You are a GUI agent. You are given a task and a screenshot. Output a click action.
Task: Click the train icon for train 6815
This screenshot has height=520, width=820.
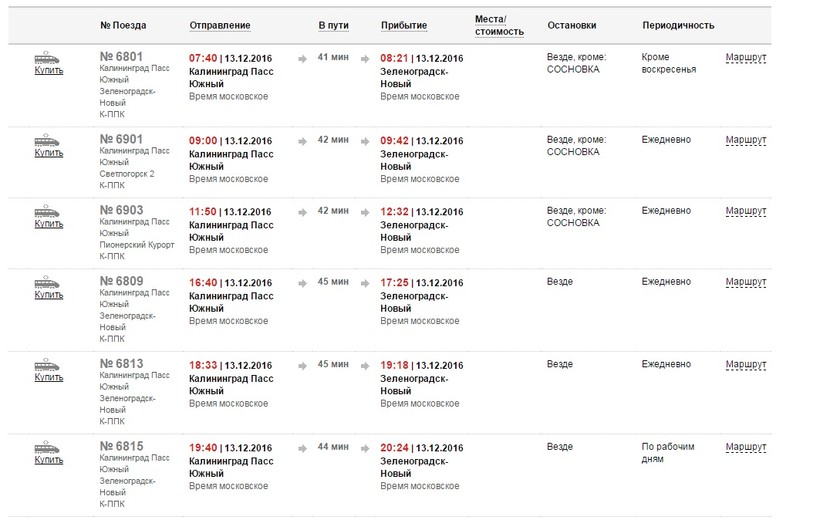(48, 446)
